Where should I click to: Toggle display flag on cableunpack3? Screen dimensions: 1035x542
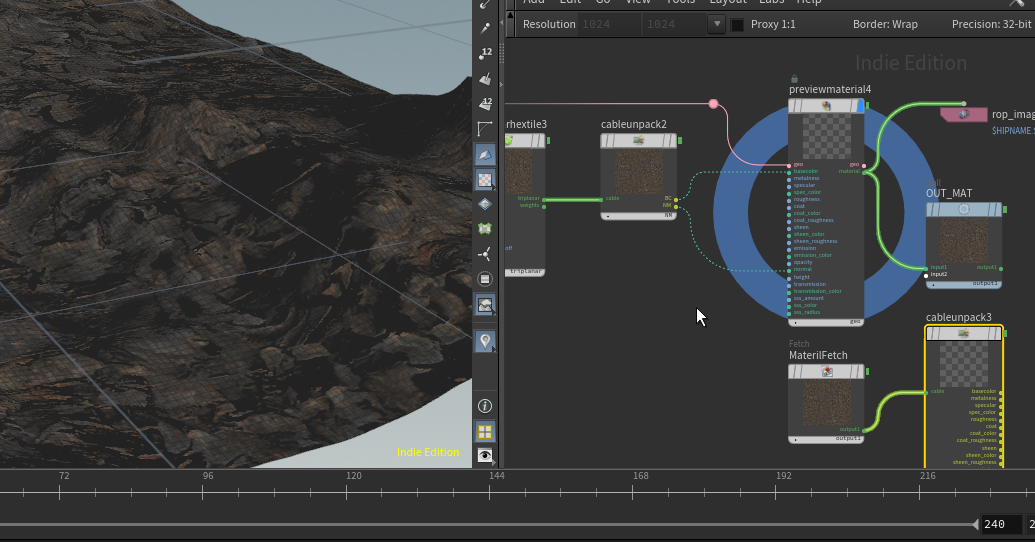1005,333
